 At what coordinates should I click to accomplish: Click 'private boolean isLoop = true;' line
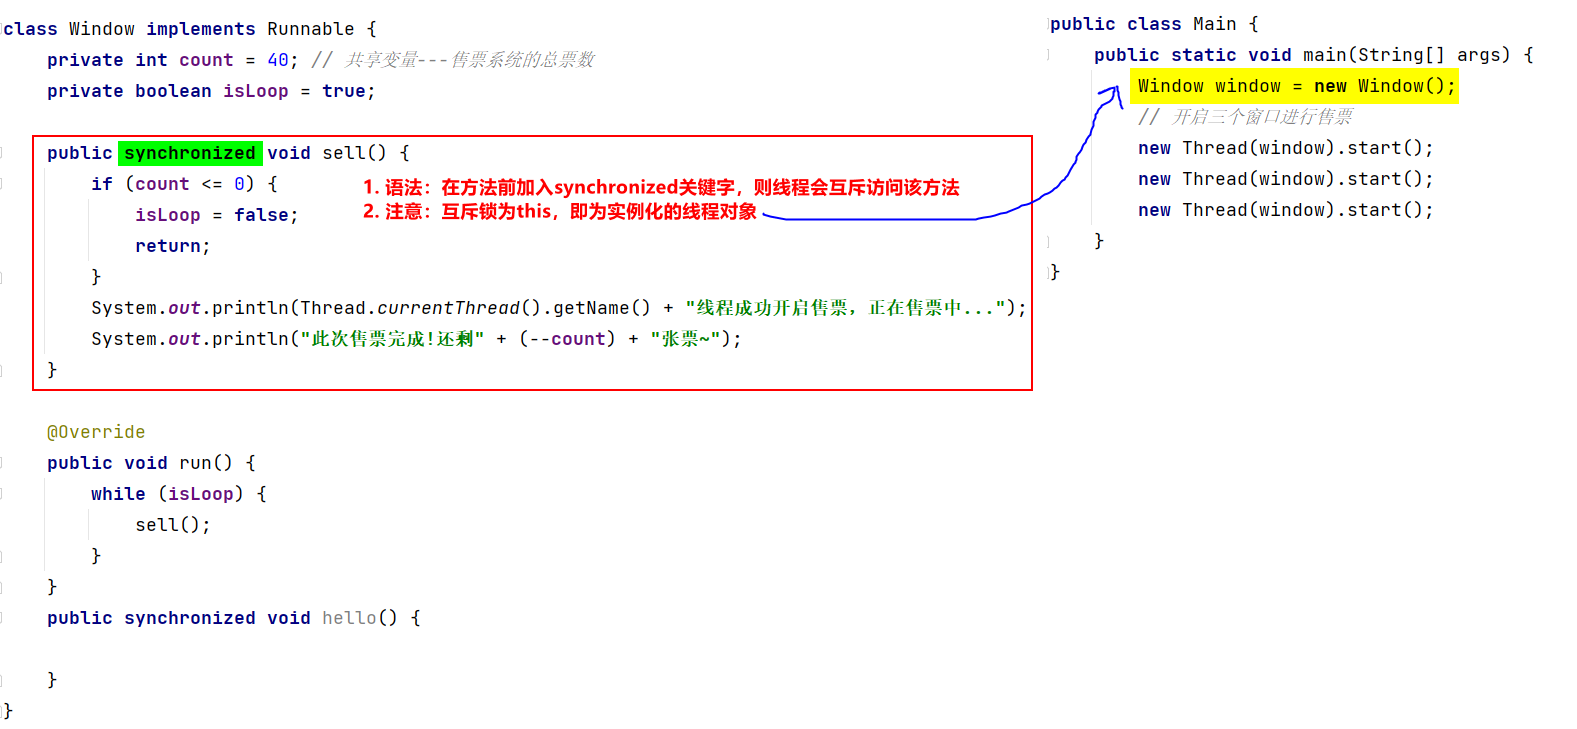pyautogui.click(x=211, y=91)
